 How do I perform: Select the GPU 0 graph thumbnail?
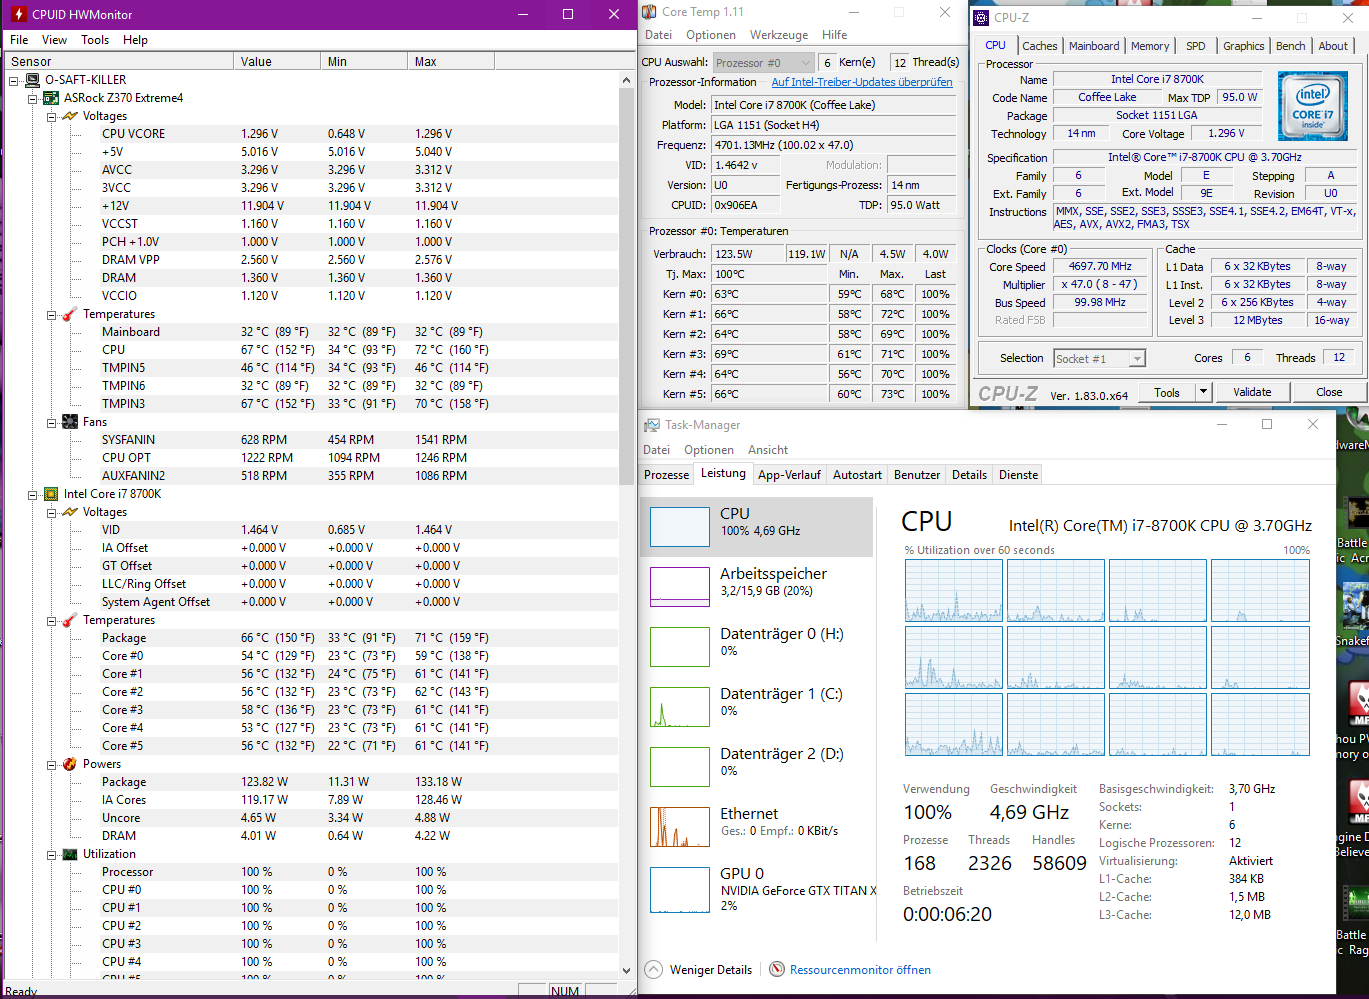[x=680, y=890]
